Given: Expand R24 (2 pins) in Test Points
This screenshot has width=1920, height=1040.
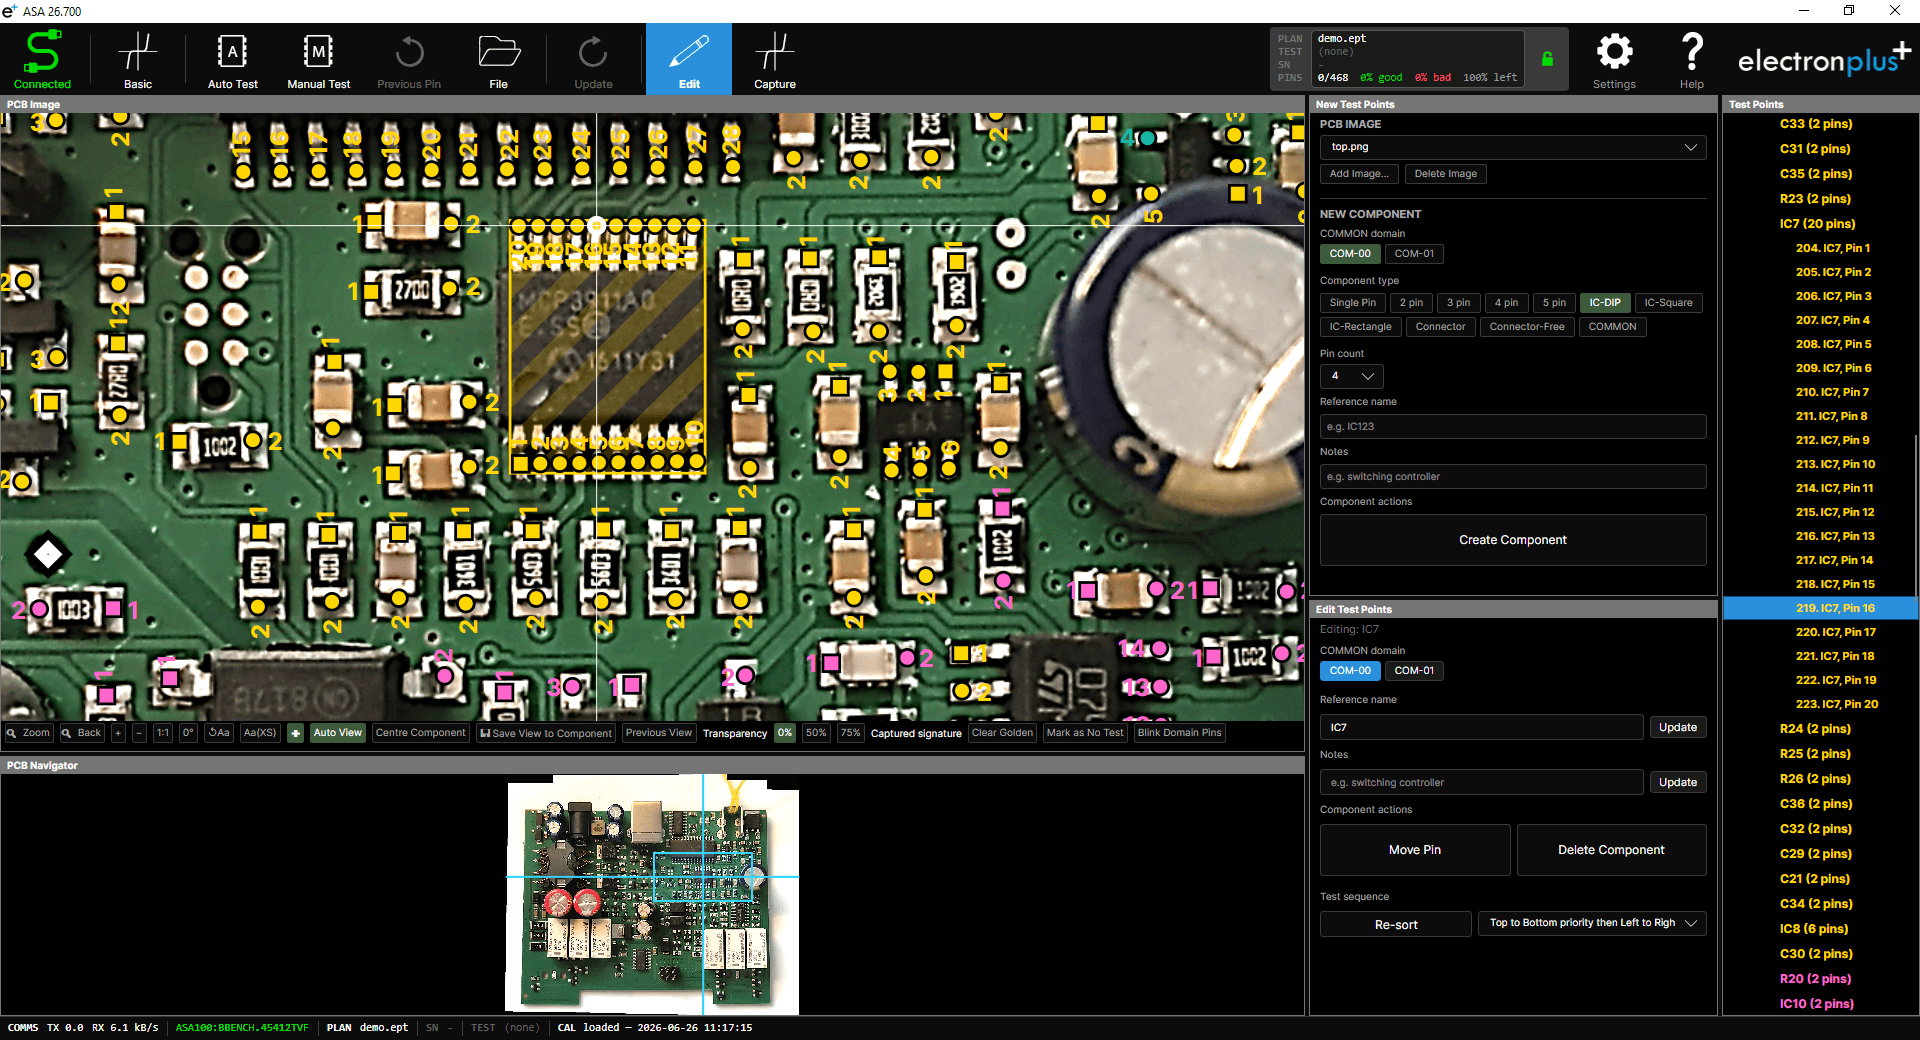Looking at the screenshot, I should [x=1815, y=729].
